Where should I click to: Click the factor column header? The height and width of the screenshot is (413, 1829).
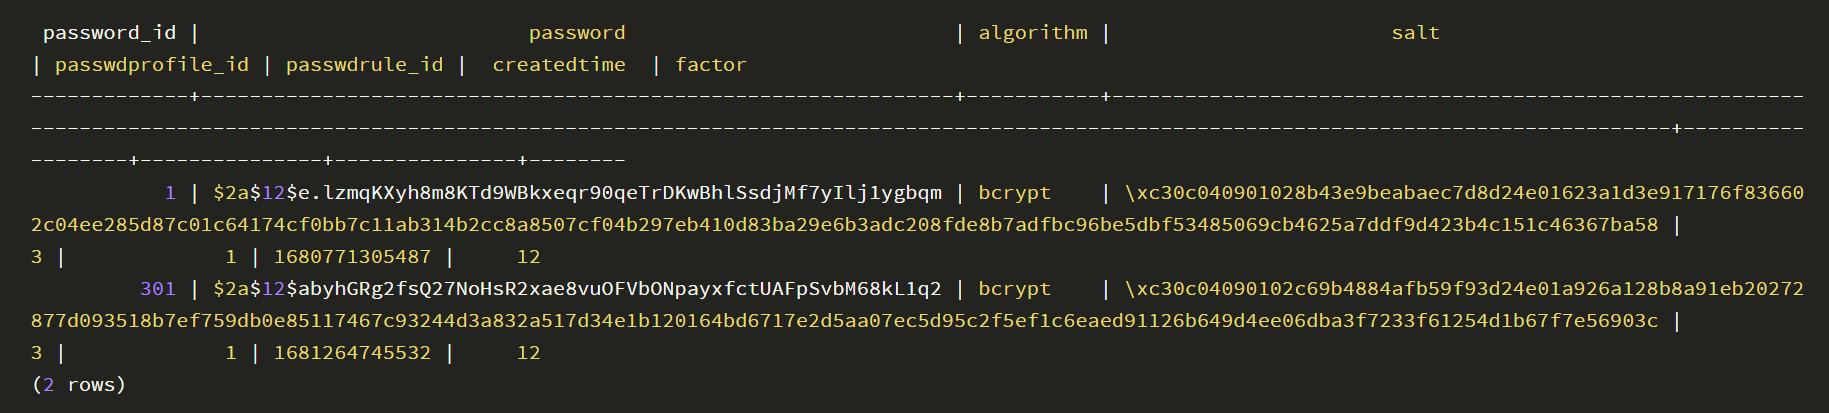[710, 65]
